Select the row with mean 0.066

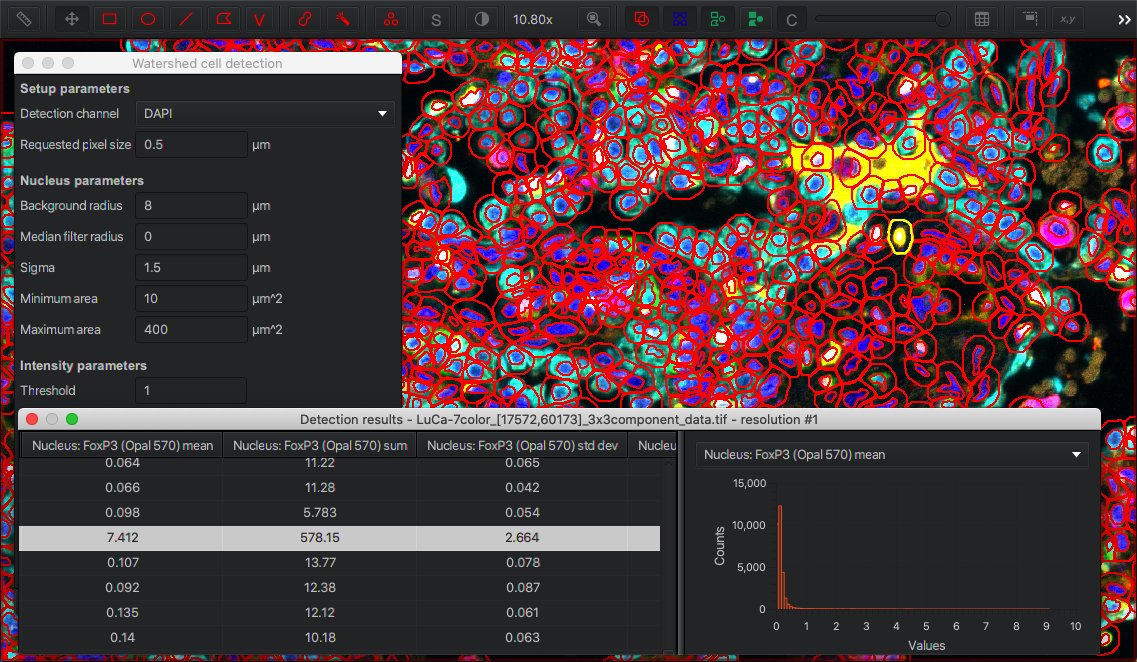click(339, 487)
